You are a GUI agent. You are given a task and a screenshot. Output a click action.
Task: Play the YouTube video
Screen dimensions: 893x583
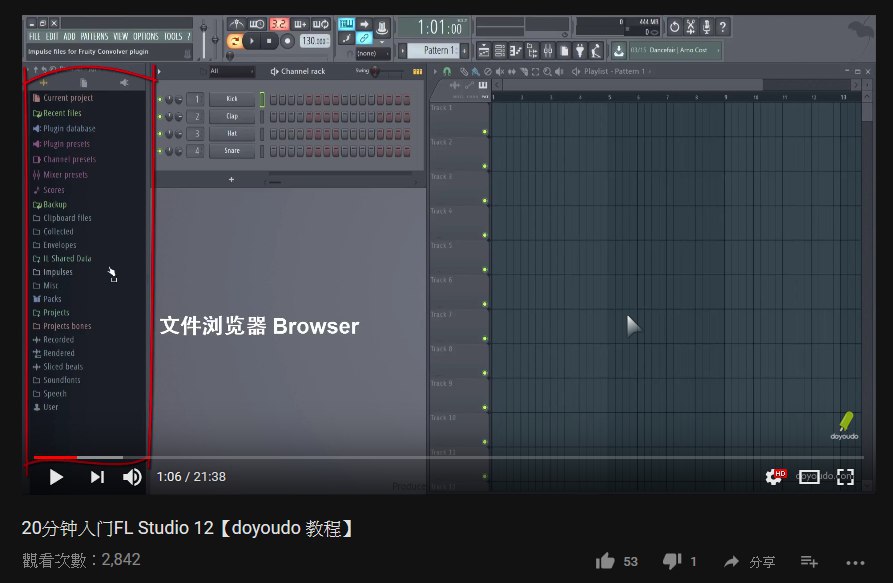(x=56, y=477)
